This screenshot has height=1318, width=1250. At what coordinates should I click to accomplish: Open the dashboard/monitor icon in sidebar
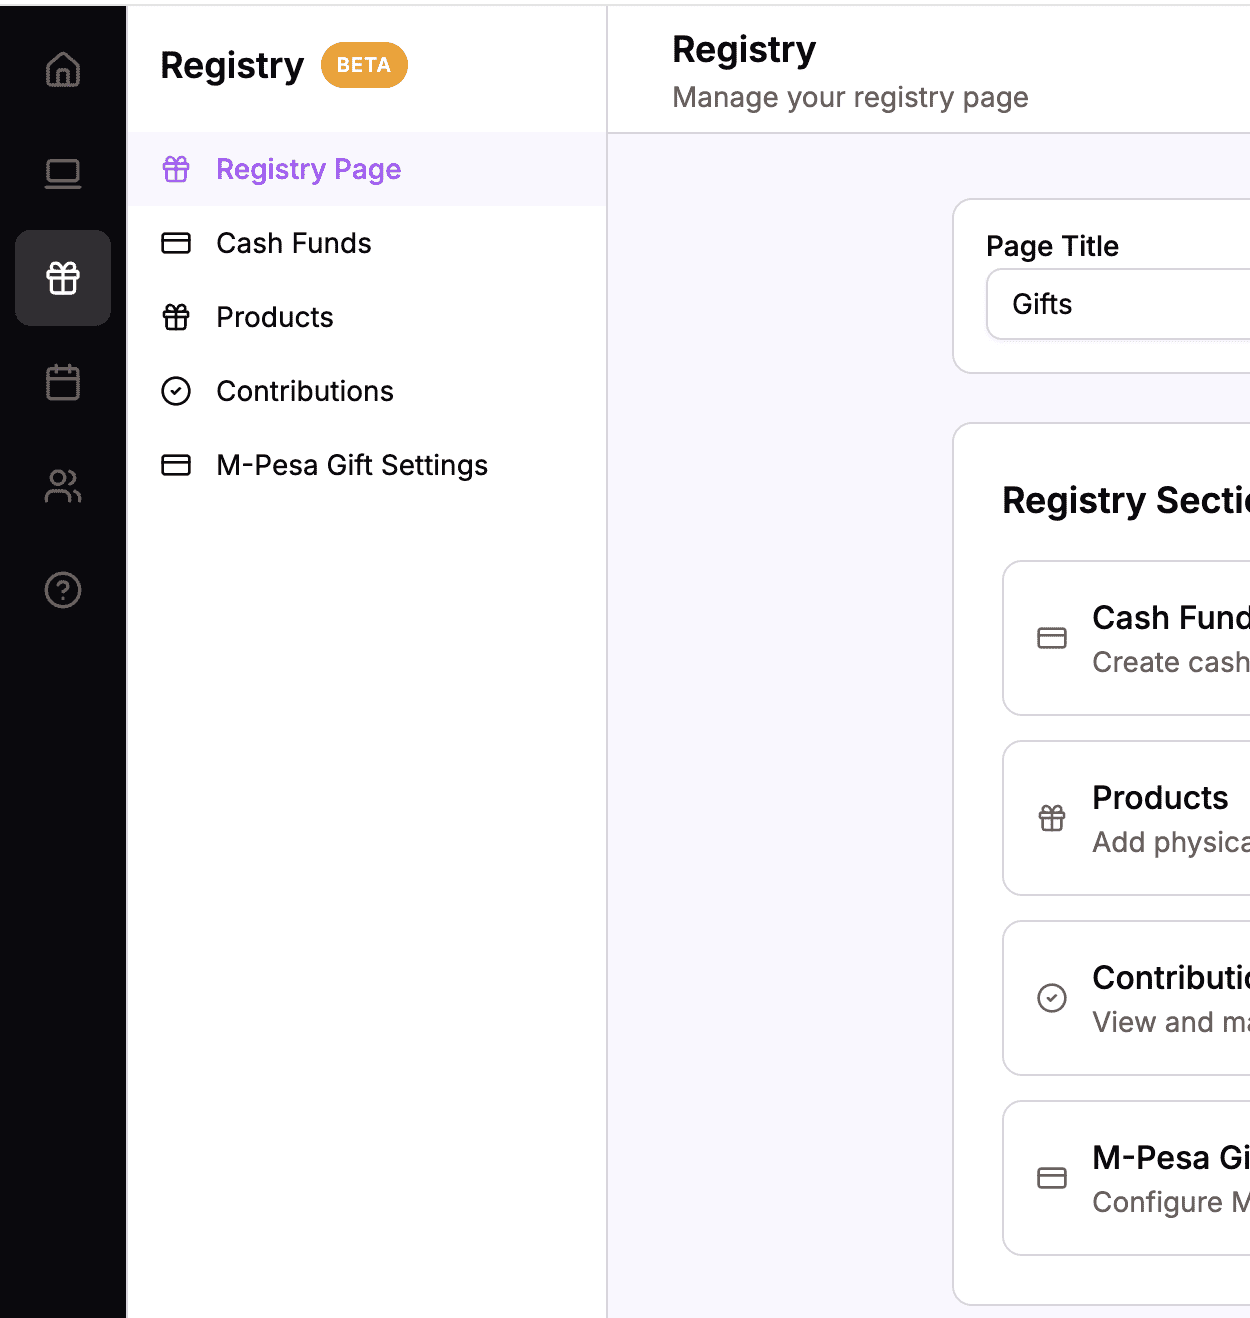63,172
